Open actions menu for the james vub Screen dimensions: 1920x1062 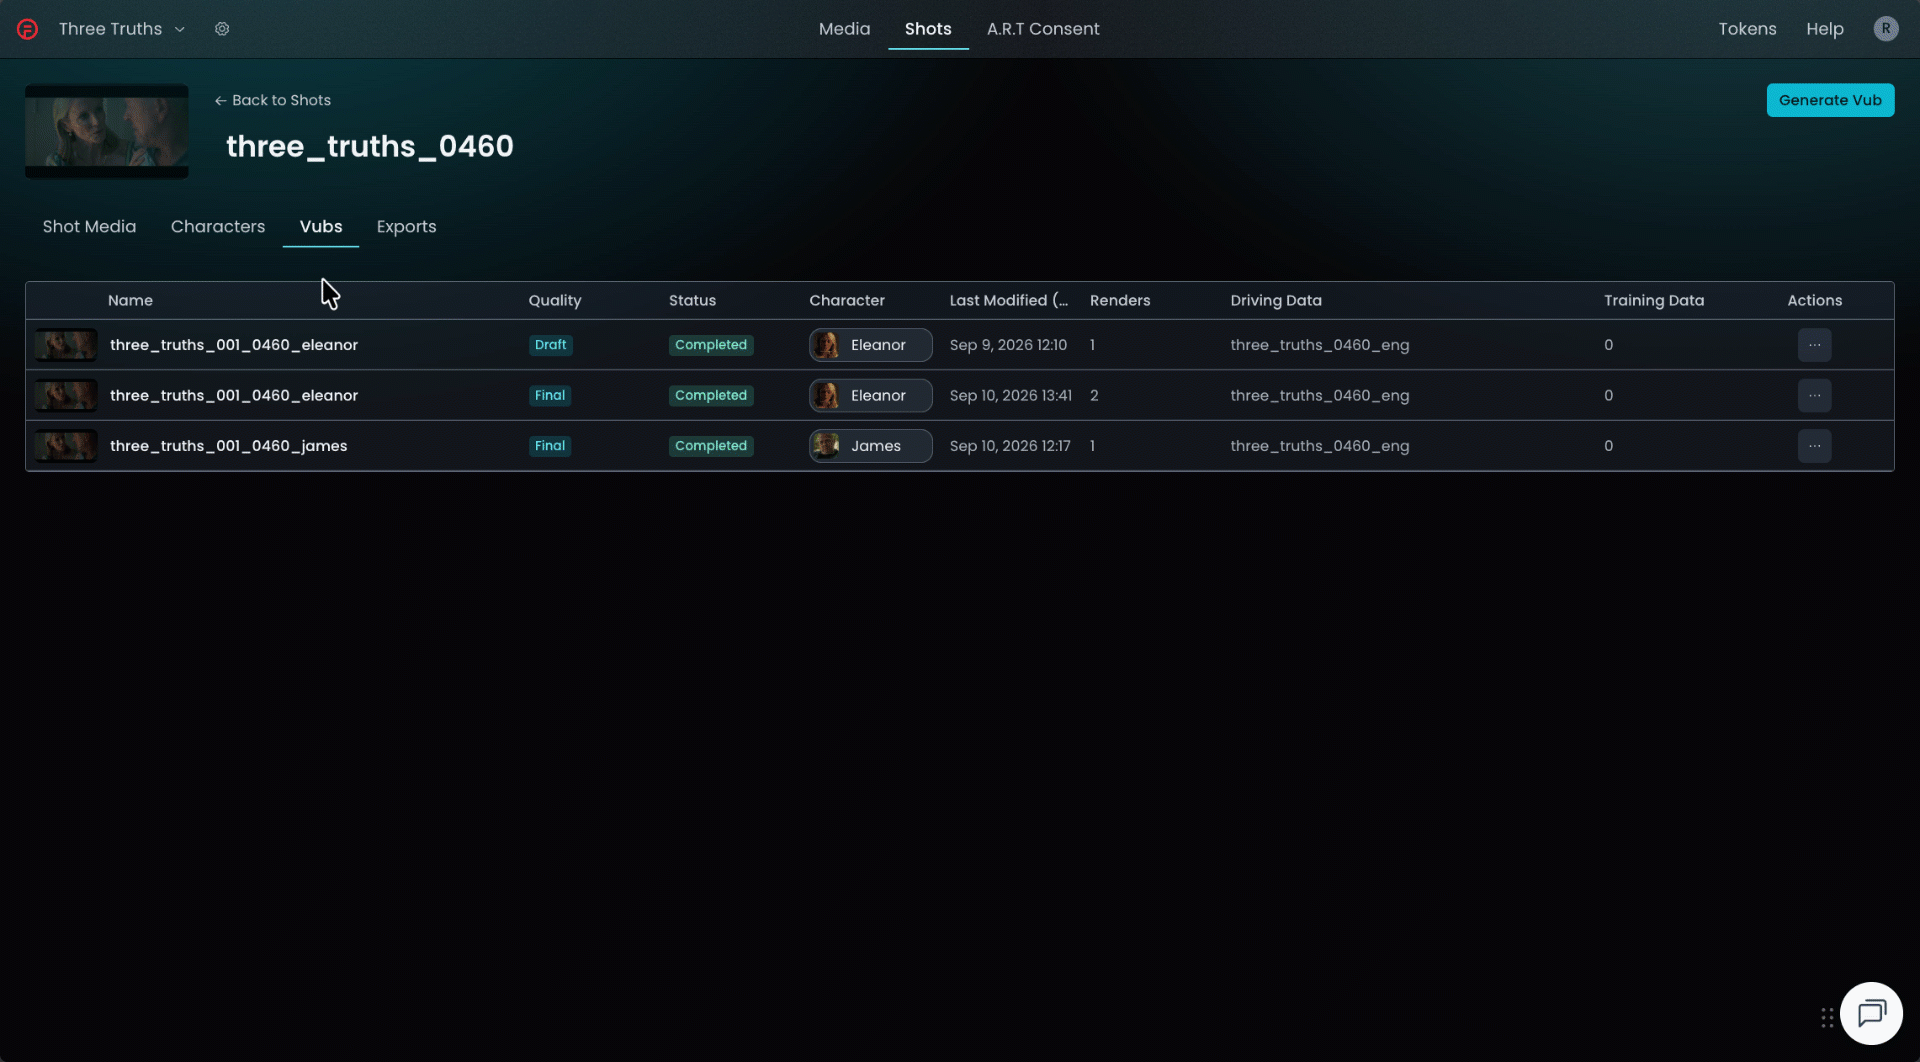point(1814,446)
